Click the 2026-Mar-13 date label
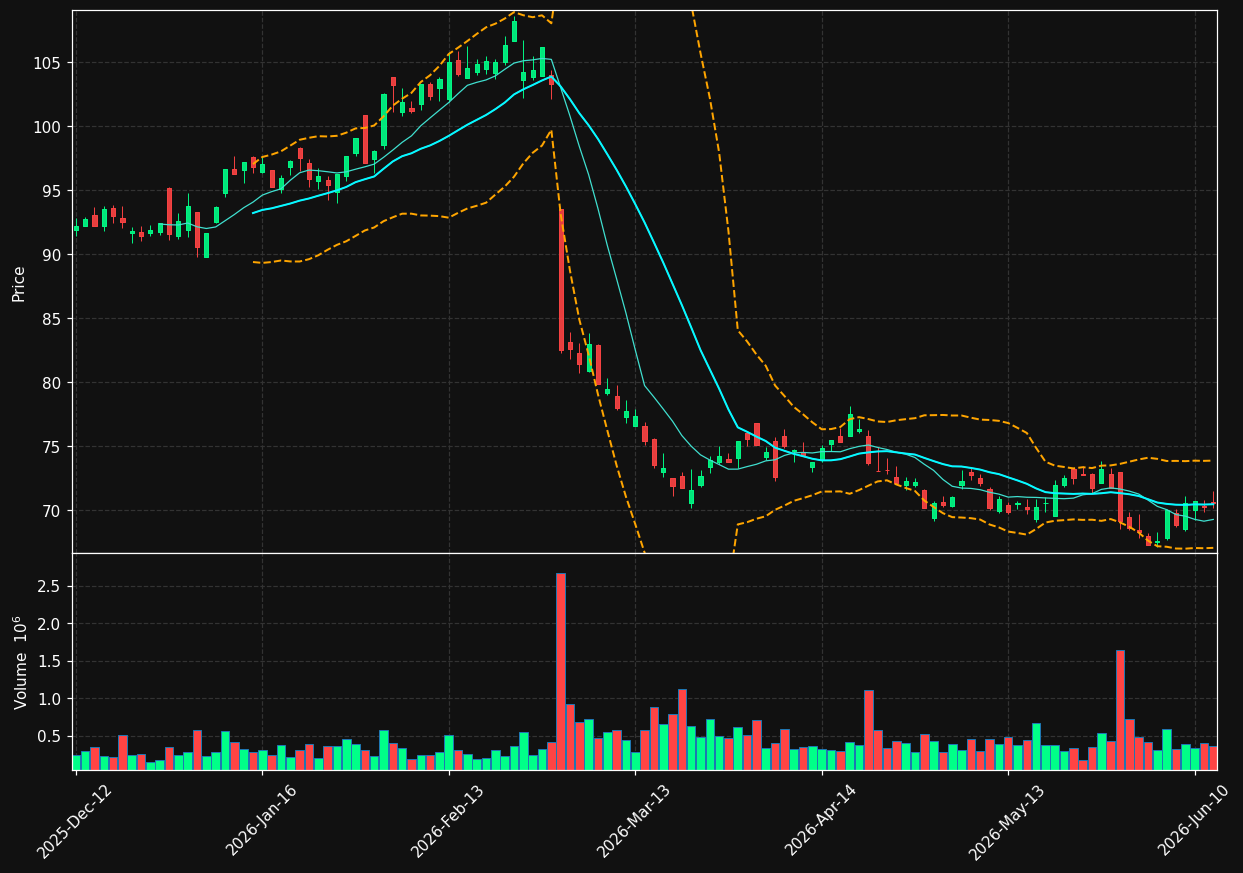Screen dimensions: 1243x873 [634, 821]
